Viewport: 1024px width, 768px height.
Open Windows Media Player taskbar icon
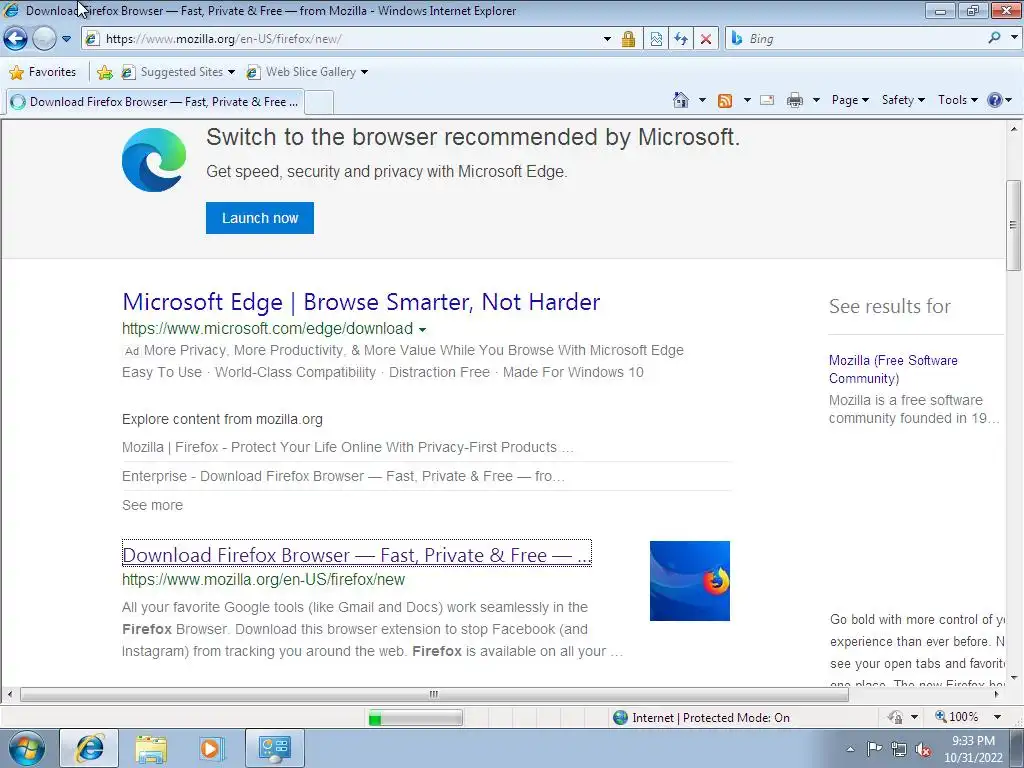(x=212, y=748)
